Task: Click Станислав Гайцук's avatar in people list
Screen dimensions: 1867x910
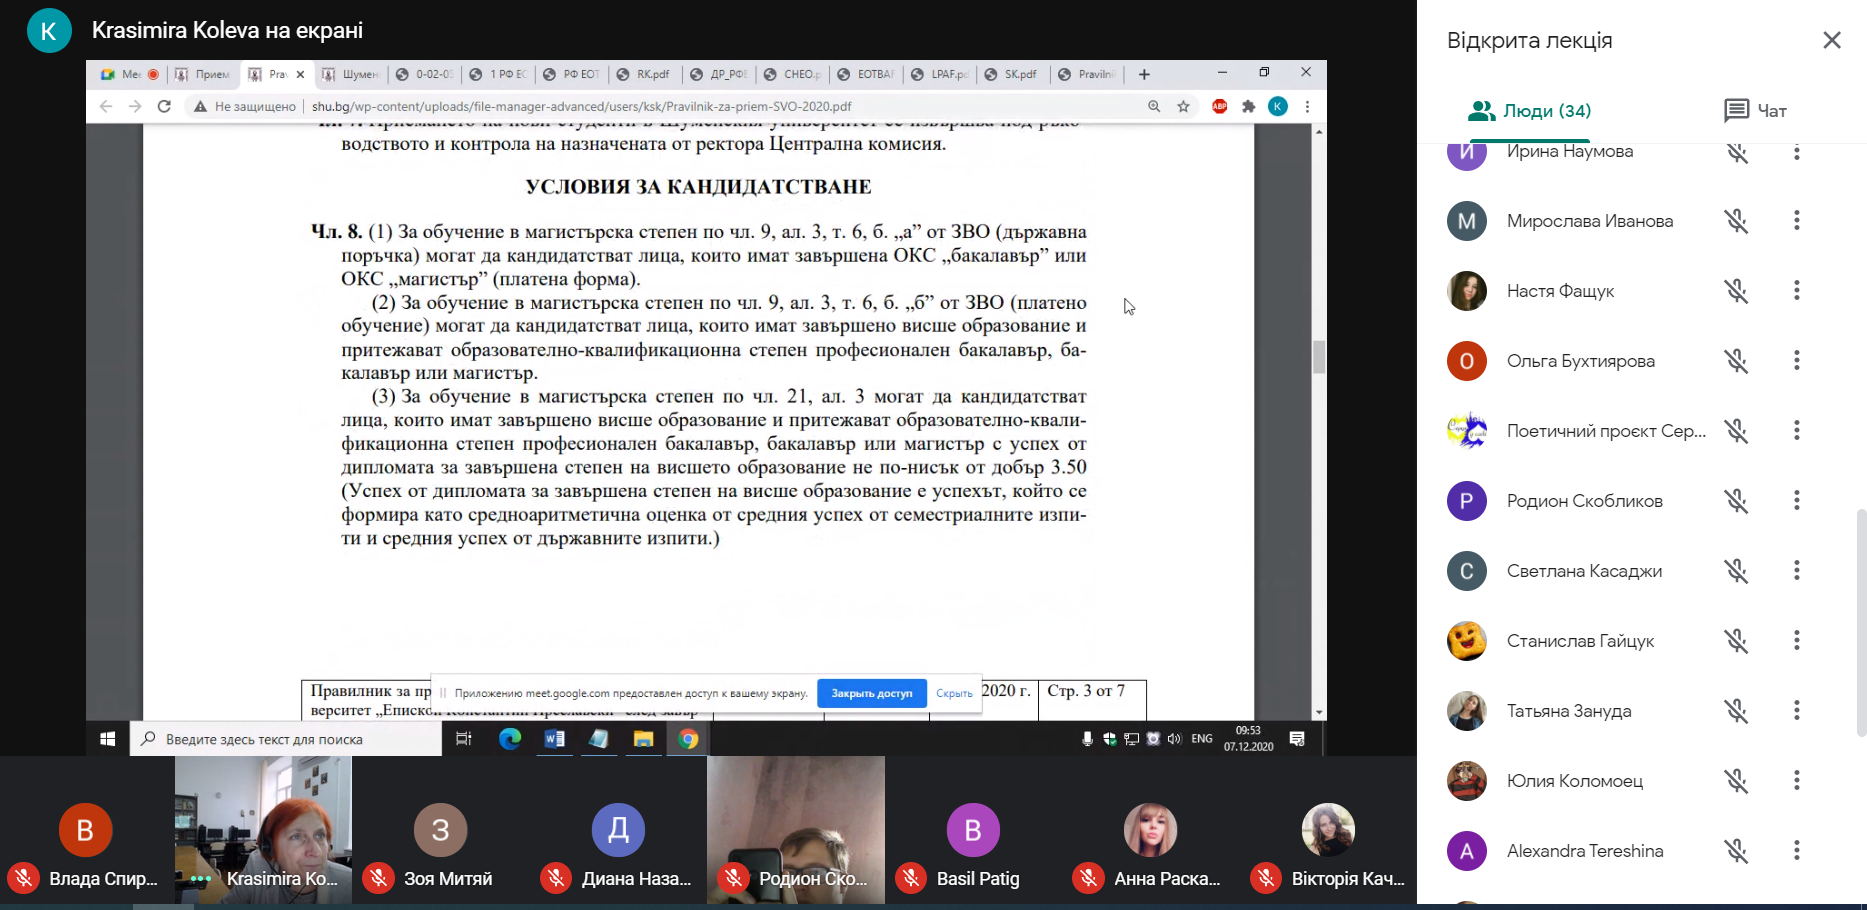Action: pos(1466,641)
